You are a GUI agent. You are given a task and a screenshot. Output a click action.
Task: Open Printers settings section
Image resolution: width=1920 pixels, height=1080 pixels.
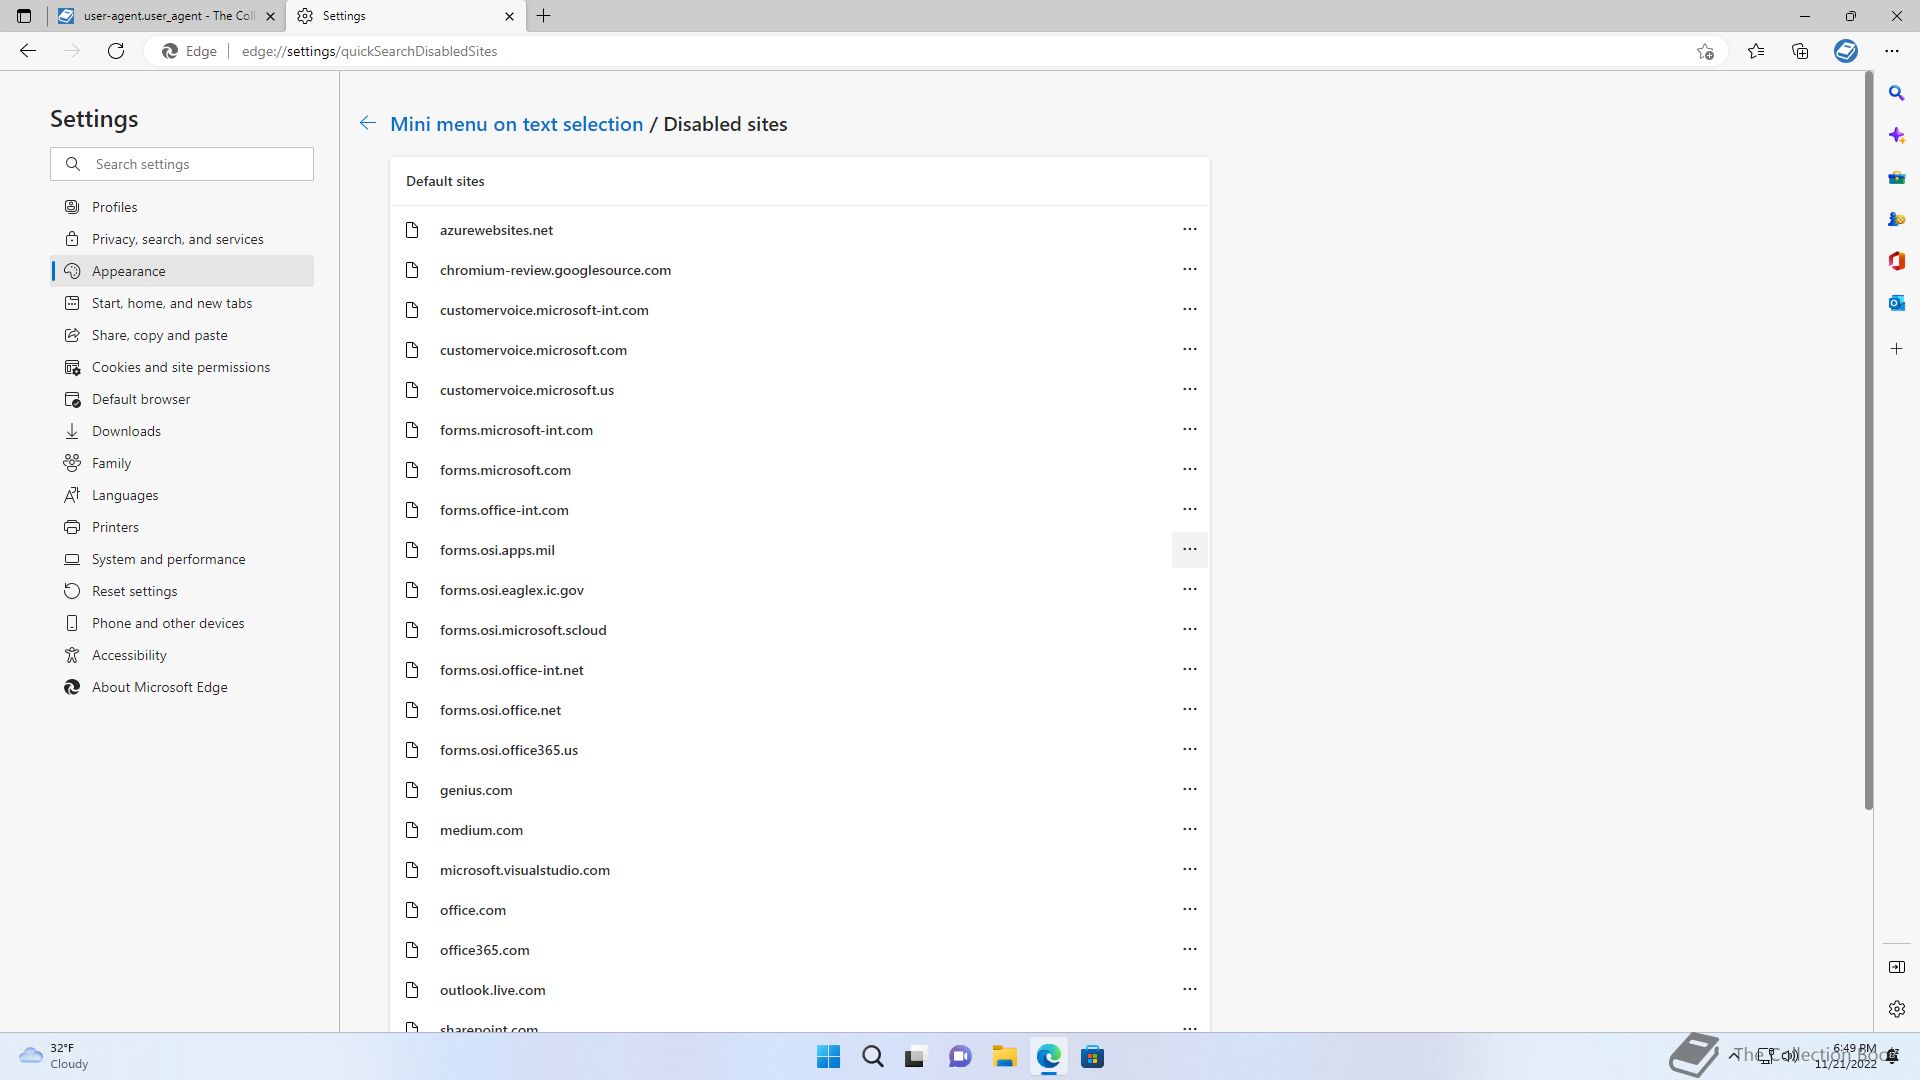point(182,527)
